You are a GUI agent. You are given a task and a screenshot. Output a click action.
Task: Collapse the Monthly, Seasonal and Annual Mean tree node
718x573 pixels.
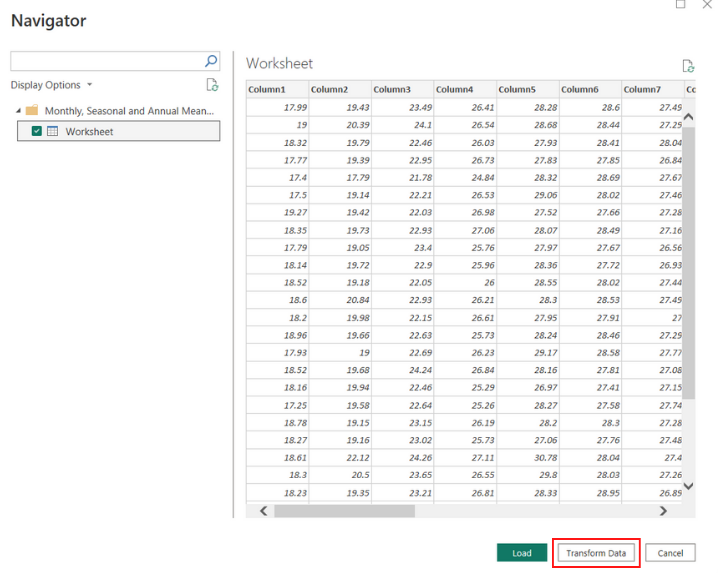pos(18,111)
